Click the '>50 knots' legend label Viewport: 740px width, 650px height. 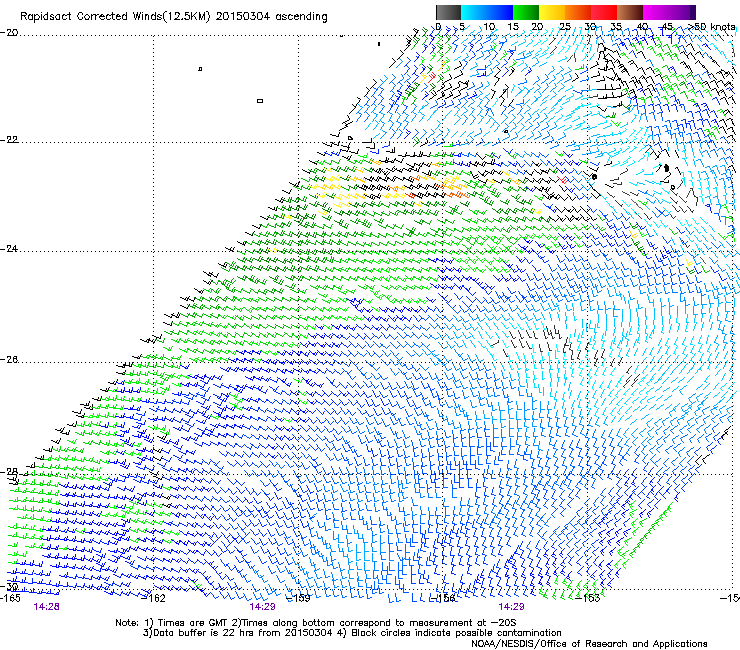(x=712, y=27)
